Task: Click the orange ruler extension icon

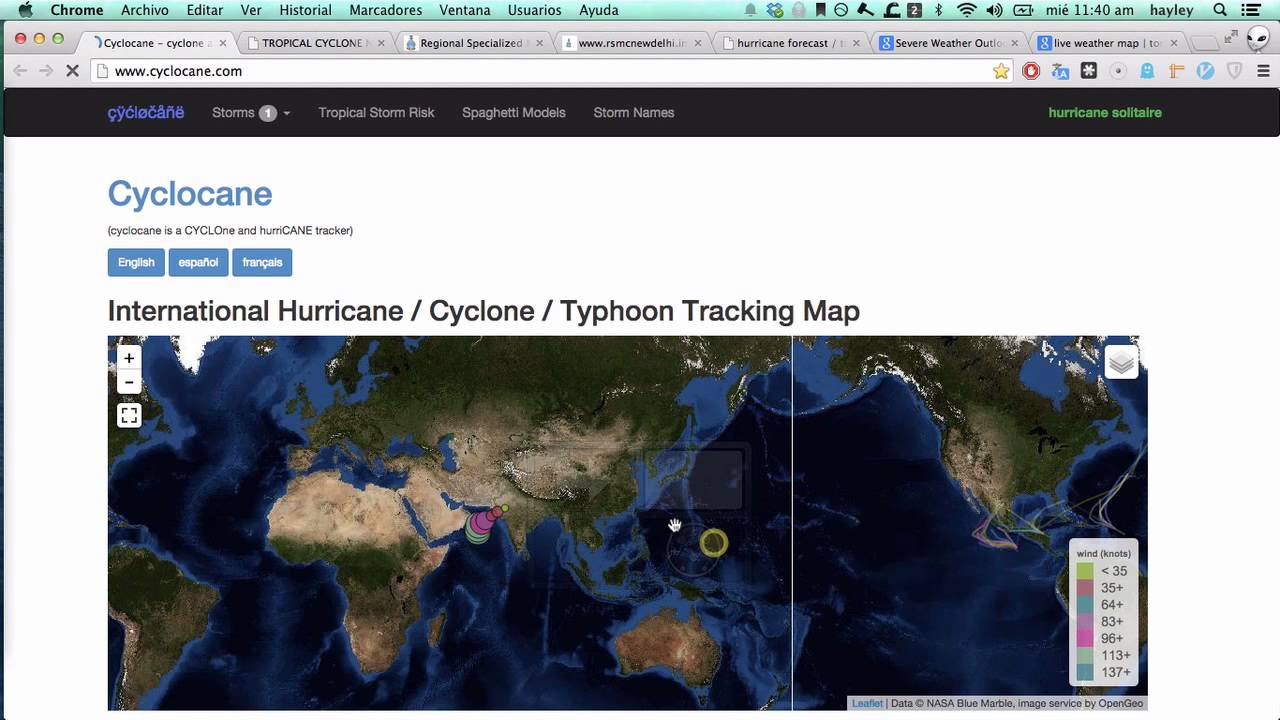Action: click(1176, 71)
